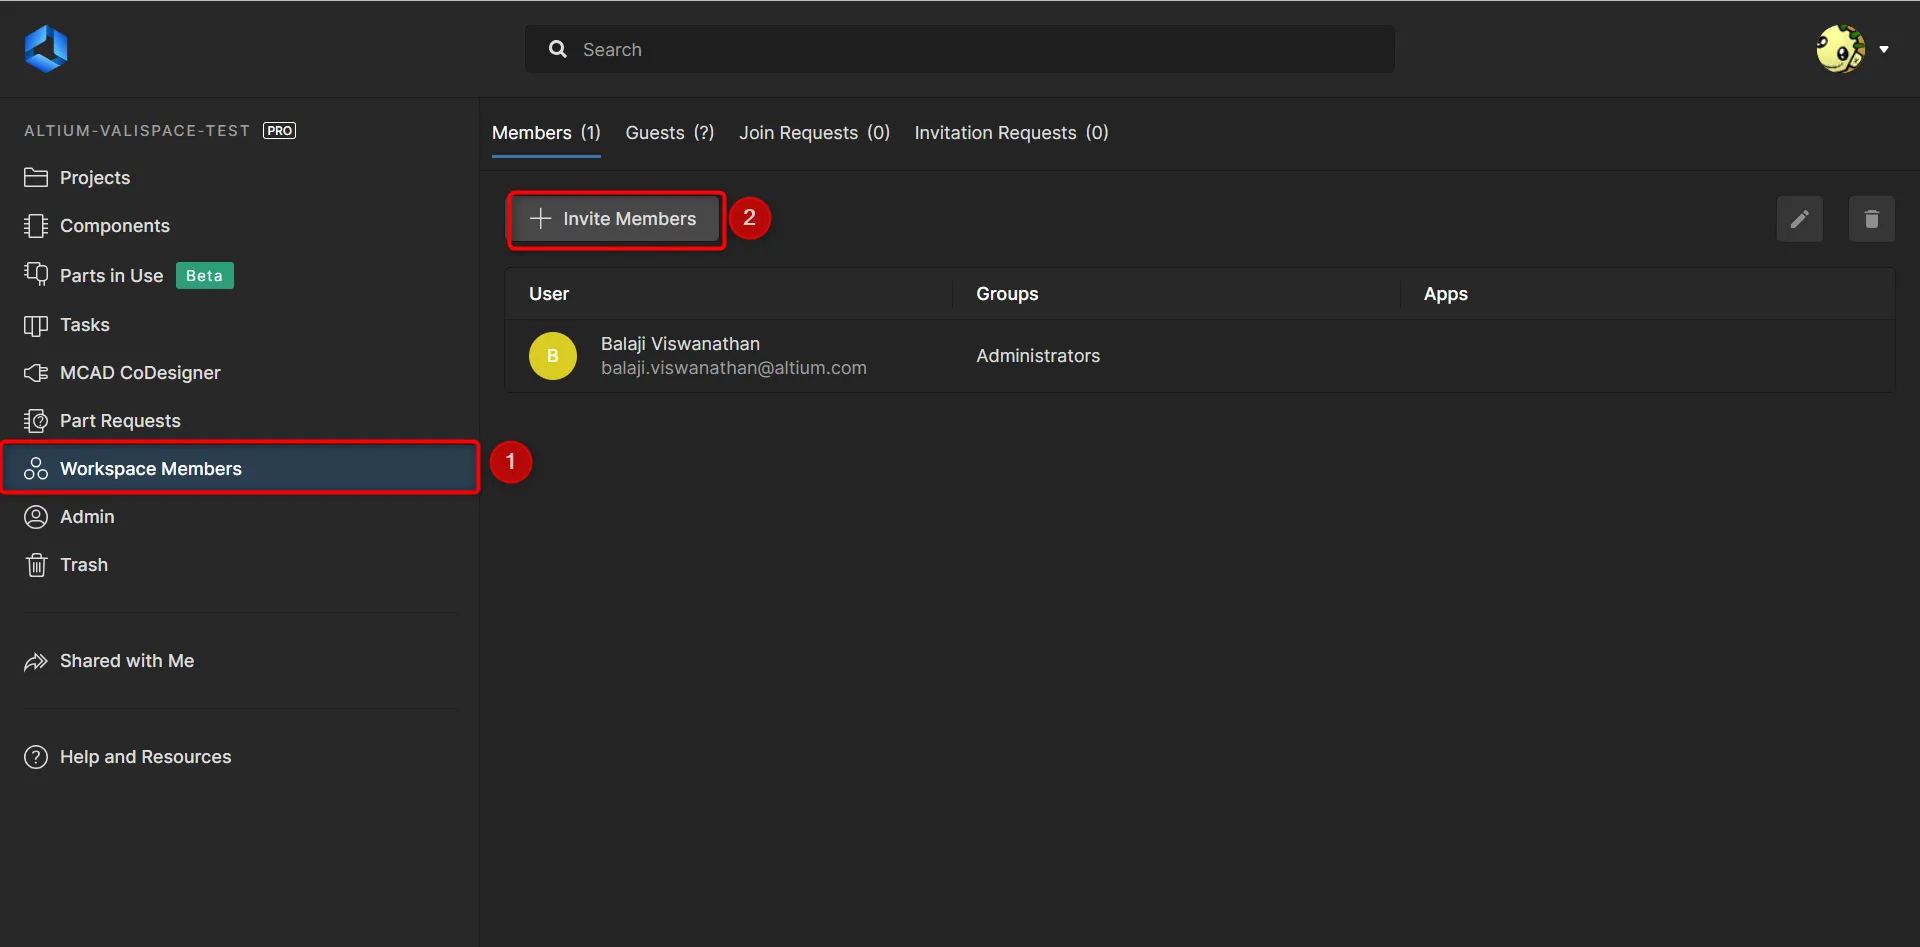Click the plus icon on Invite Members
The height and width of the screenshot is (947, 1920).
click(540, 218)
